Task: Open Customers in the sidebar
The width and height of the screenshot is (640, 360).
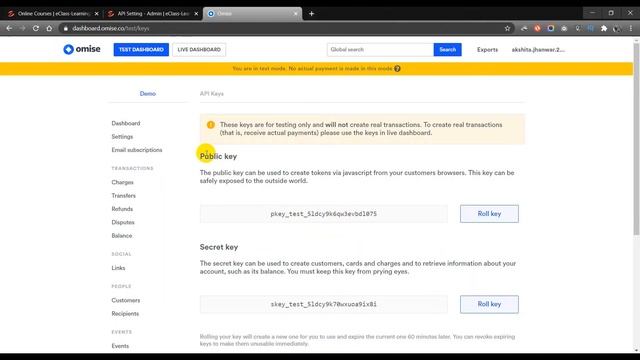Action: (126, 300)
